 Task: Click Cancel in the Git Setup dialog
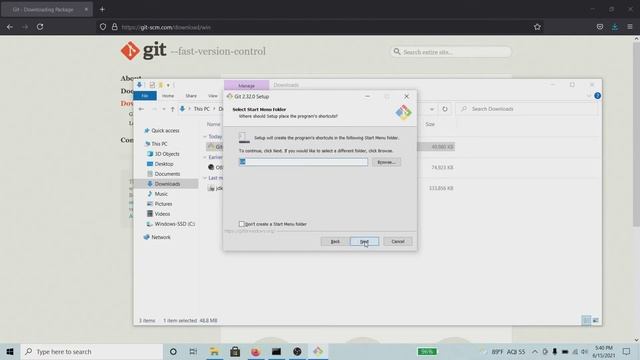[x=398, y=242]
